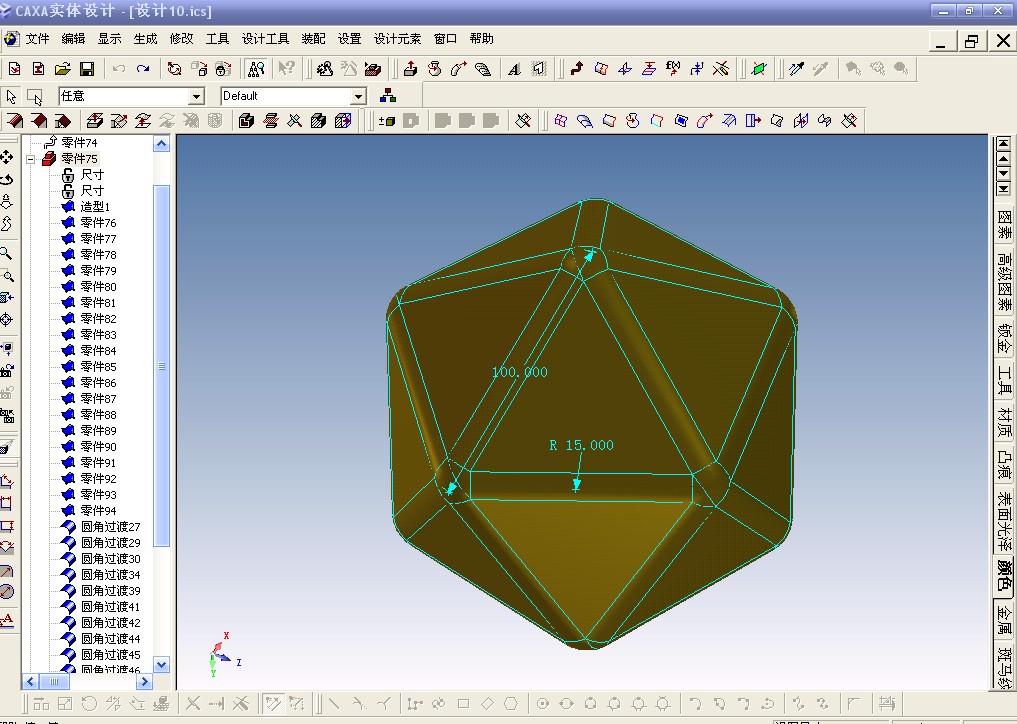Viewport: 1017px width, 724px height.
Task: Collapse the 零件75 tree node
Action: click(x=30, y=159)
